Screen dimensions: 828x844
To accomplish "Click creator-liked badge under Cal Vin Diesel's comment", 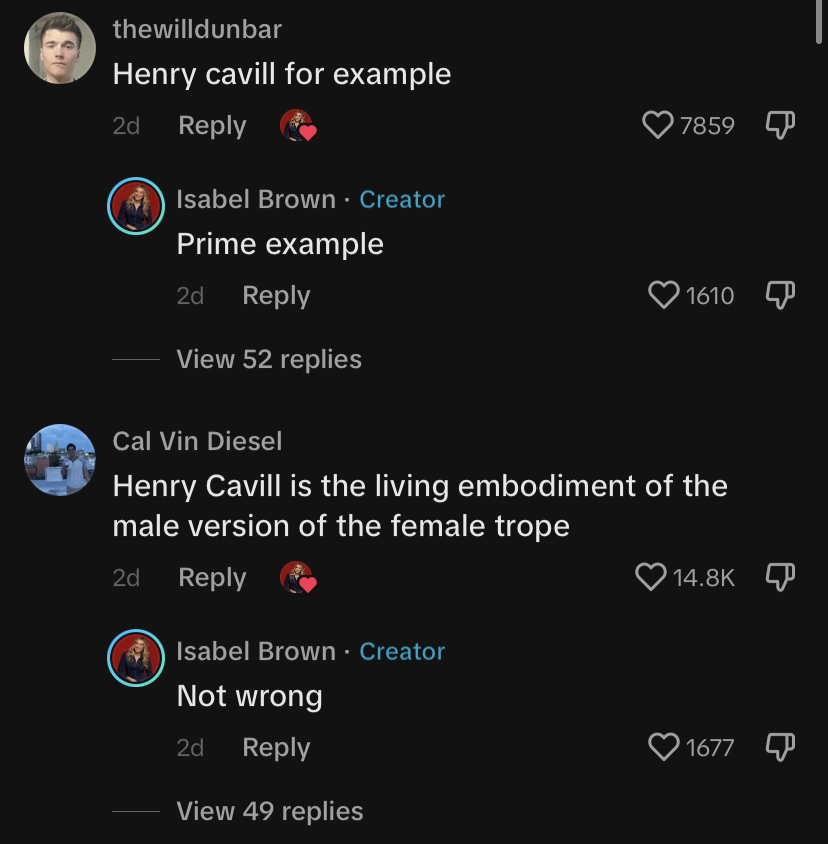I will click(298, 577).
